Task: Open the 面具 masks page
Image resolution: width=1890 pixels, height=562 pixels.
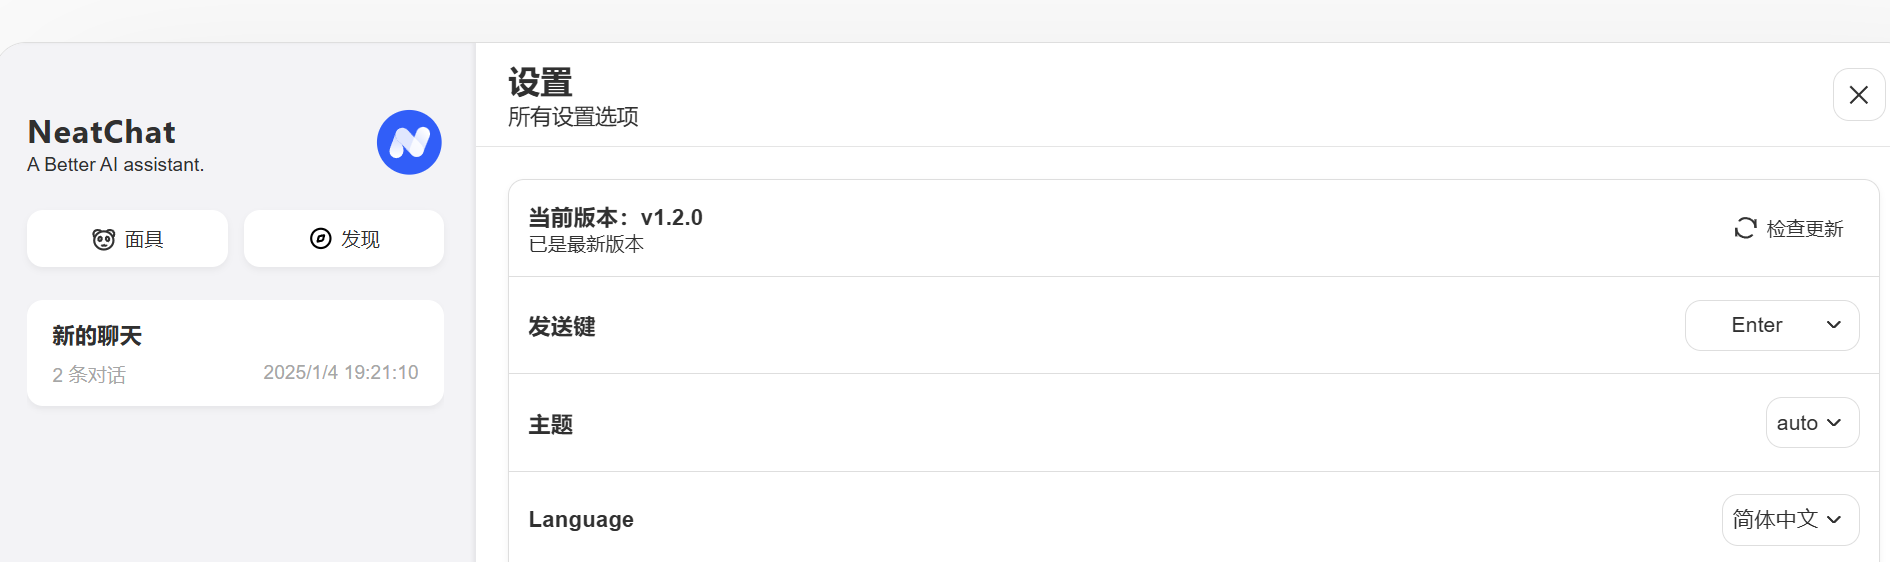Action: pos(127,238)
